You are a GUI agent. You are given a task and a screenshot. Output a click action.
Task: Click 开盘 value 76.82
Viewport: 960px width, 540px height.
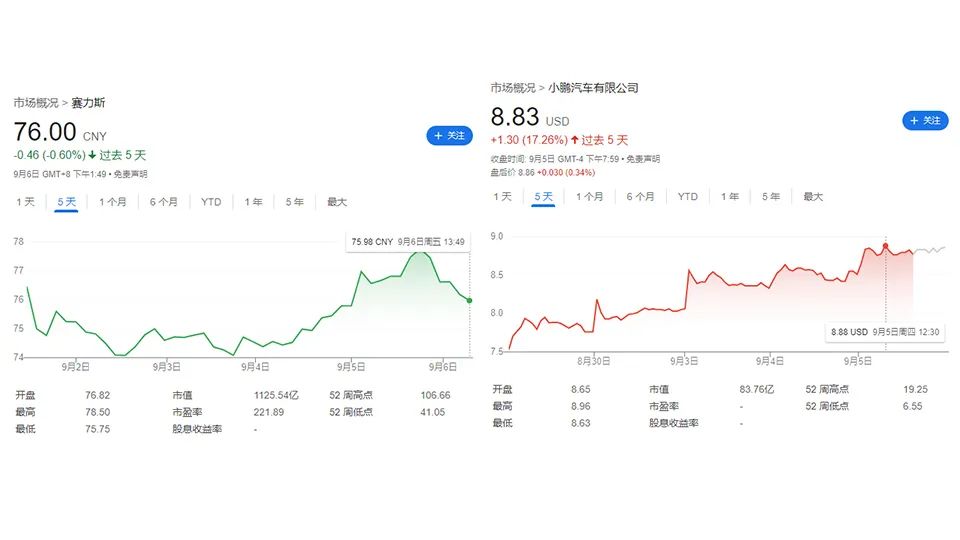pos(97,396)
